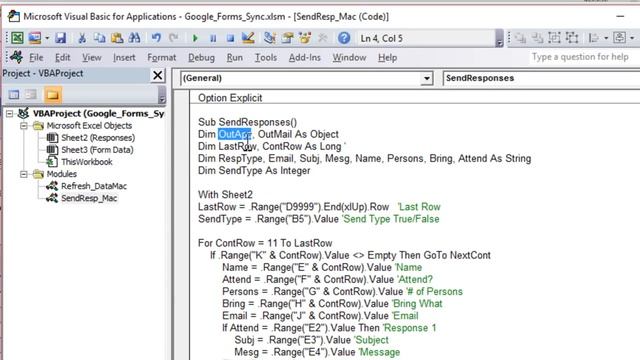Viewport: 640px width, 360px height.
Task: Open Project Explorer toolbar icon
Action: [x=269, y=38]
